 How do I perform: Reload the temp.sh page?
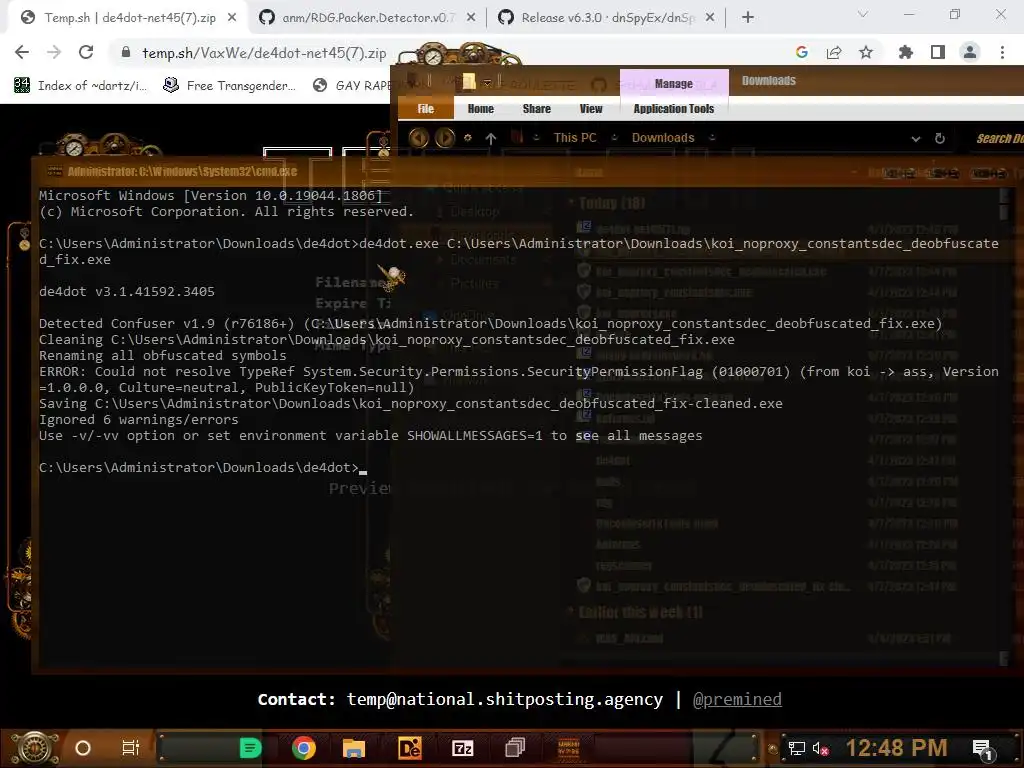pos(86,52)
